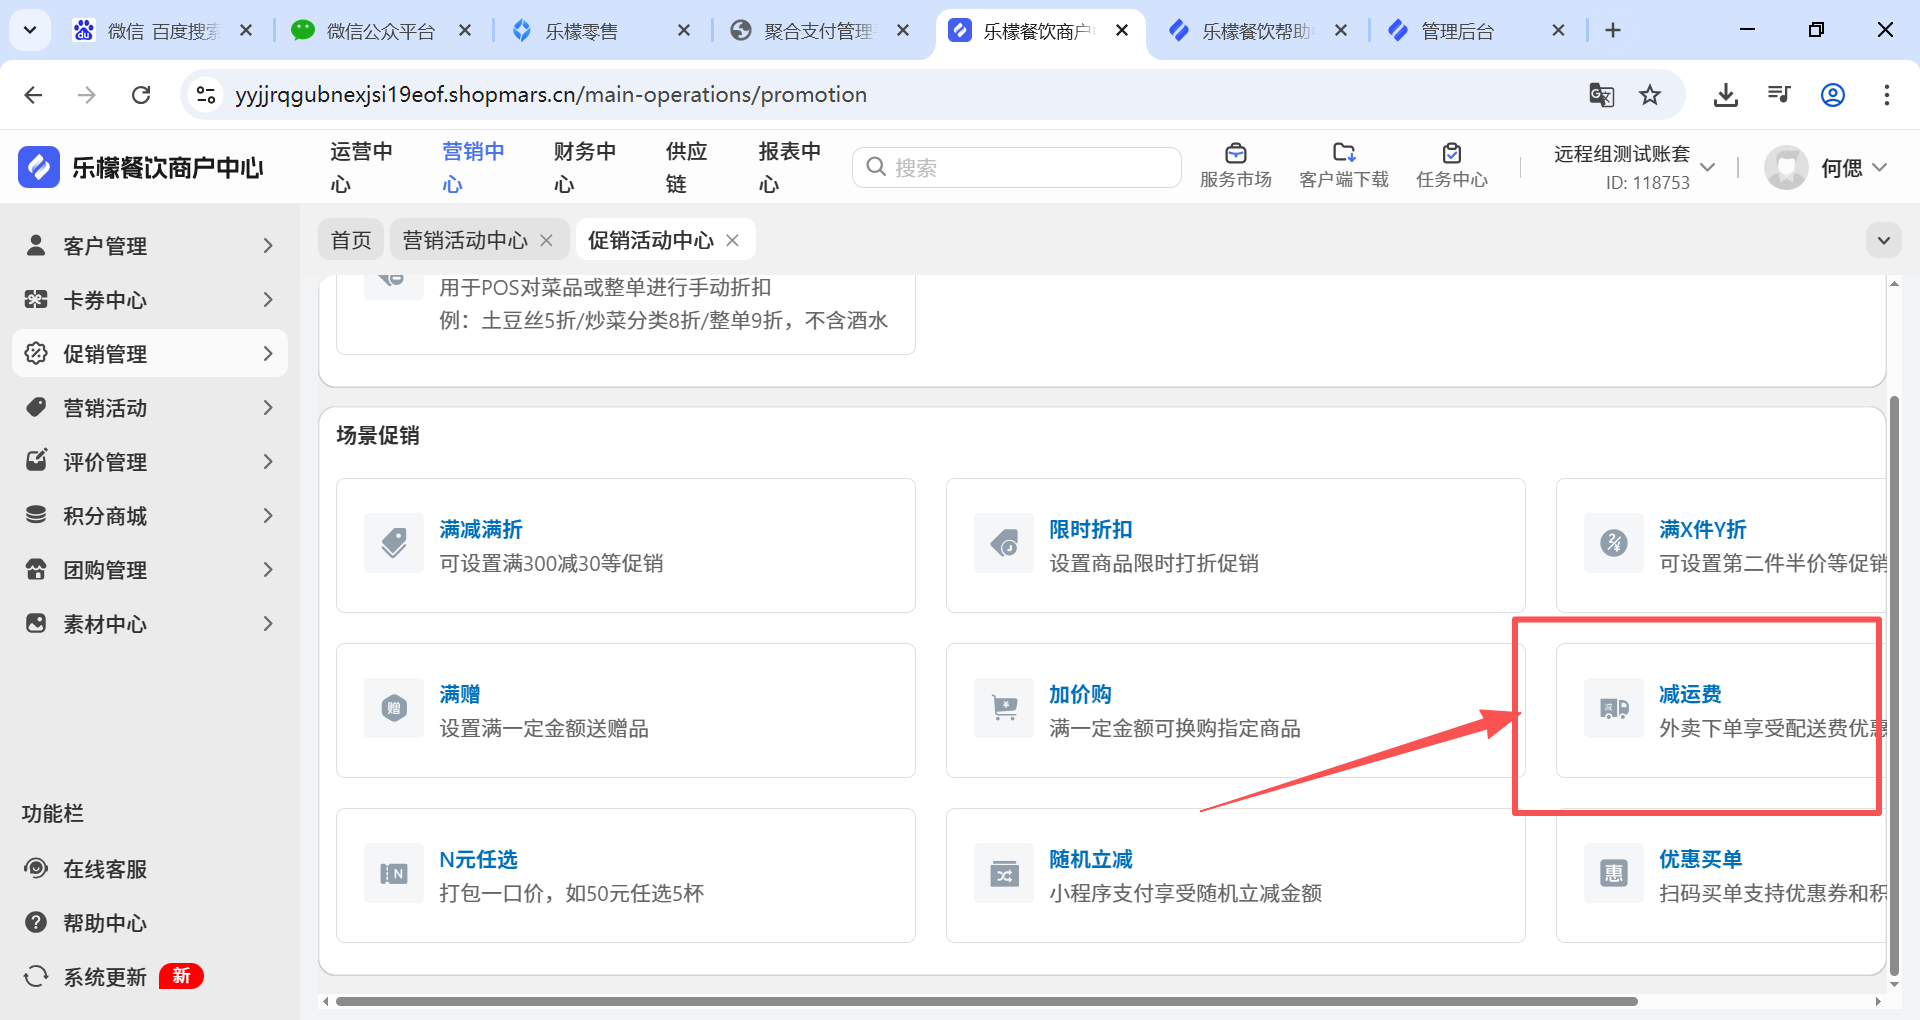Click the 团购管理 store icon
This screenshot has width=1920, height=1020.
[36, 569]
